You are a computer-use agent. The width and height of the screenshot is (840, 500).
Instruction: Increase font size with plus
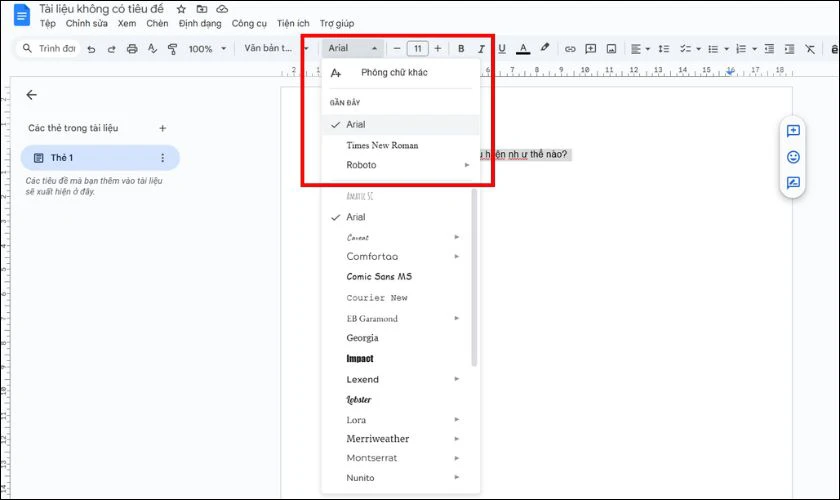438,49
